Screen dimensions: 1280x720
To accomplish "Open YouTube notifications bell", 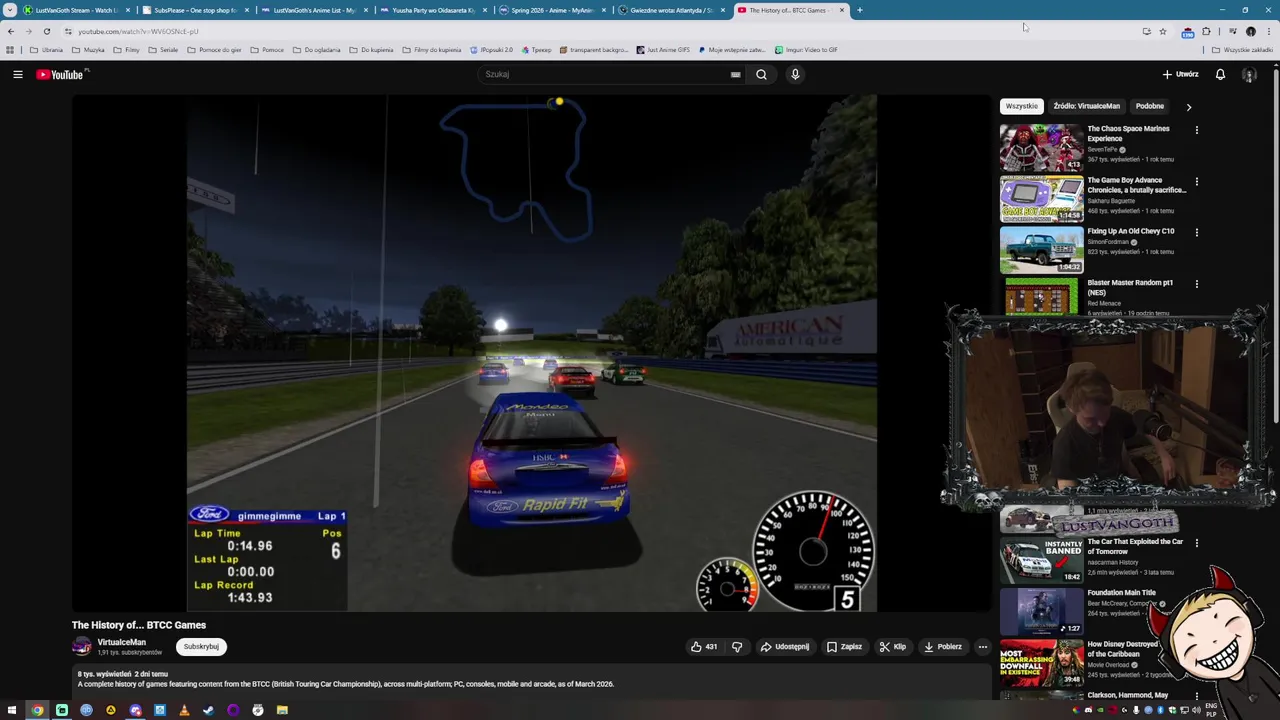I will [x=1220, y=74].
